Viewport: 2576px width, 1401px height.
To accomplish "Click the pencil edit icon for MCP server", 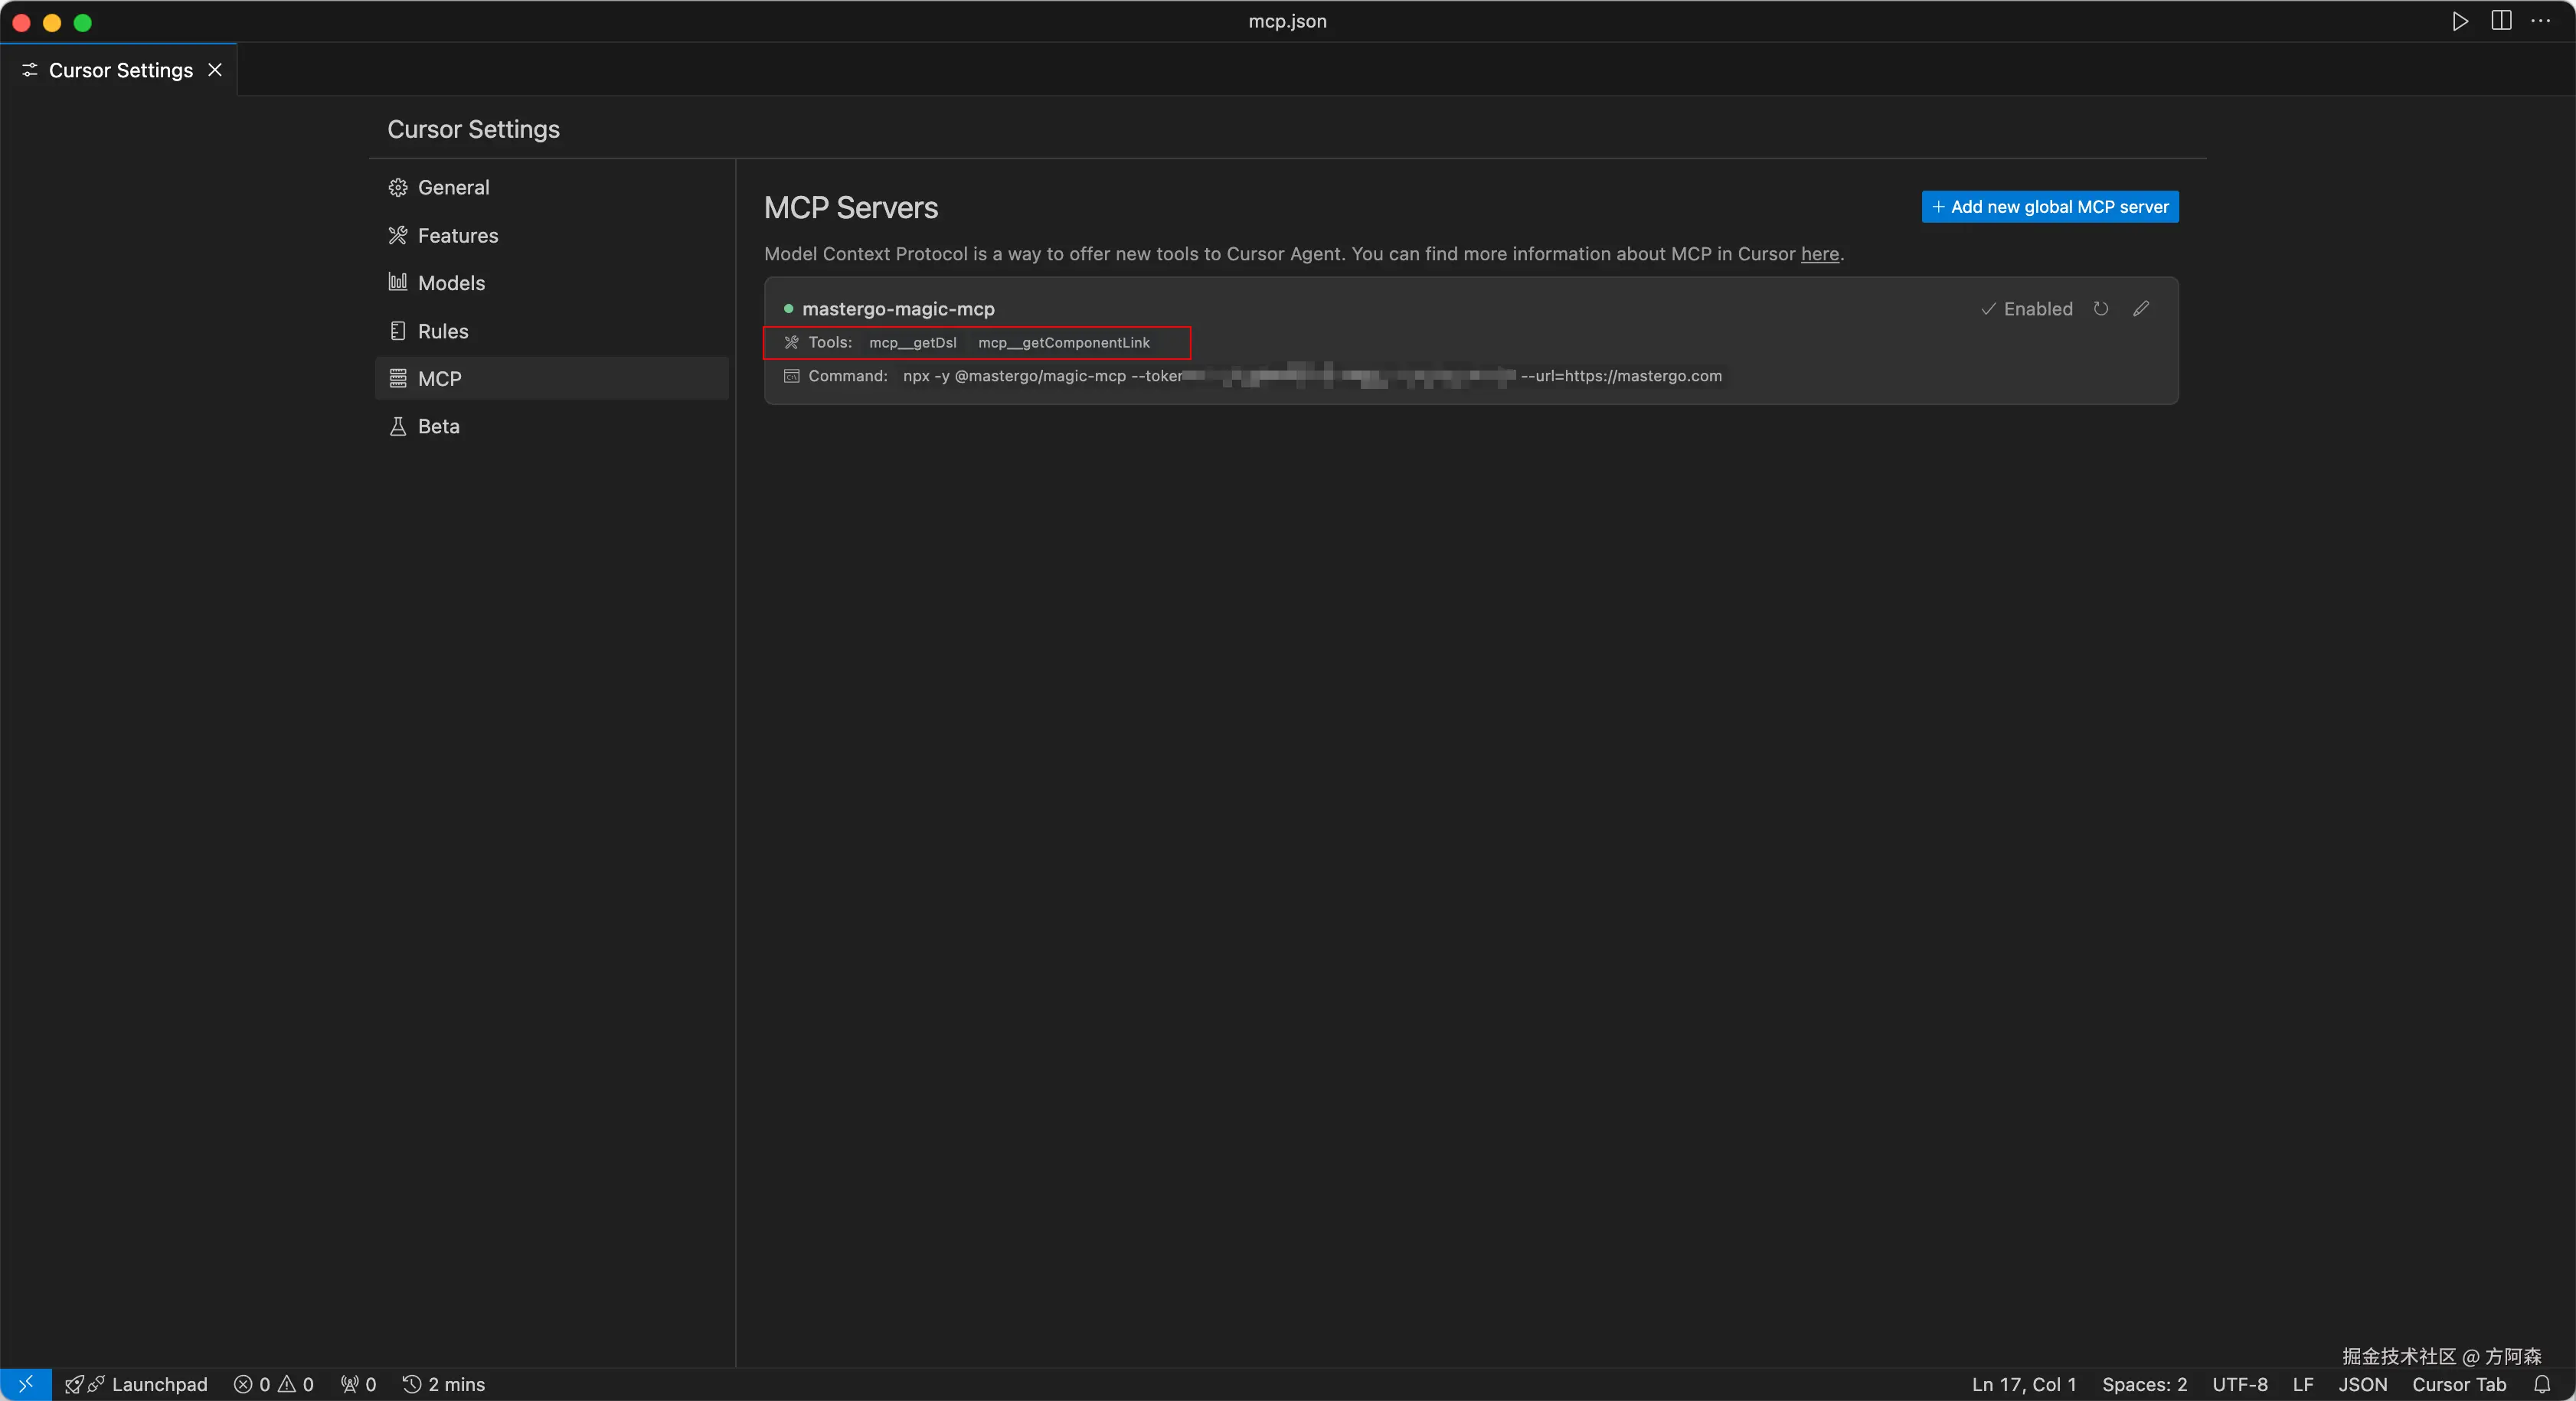I will click(x=2141, y=309).
